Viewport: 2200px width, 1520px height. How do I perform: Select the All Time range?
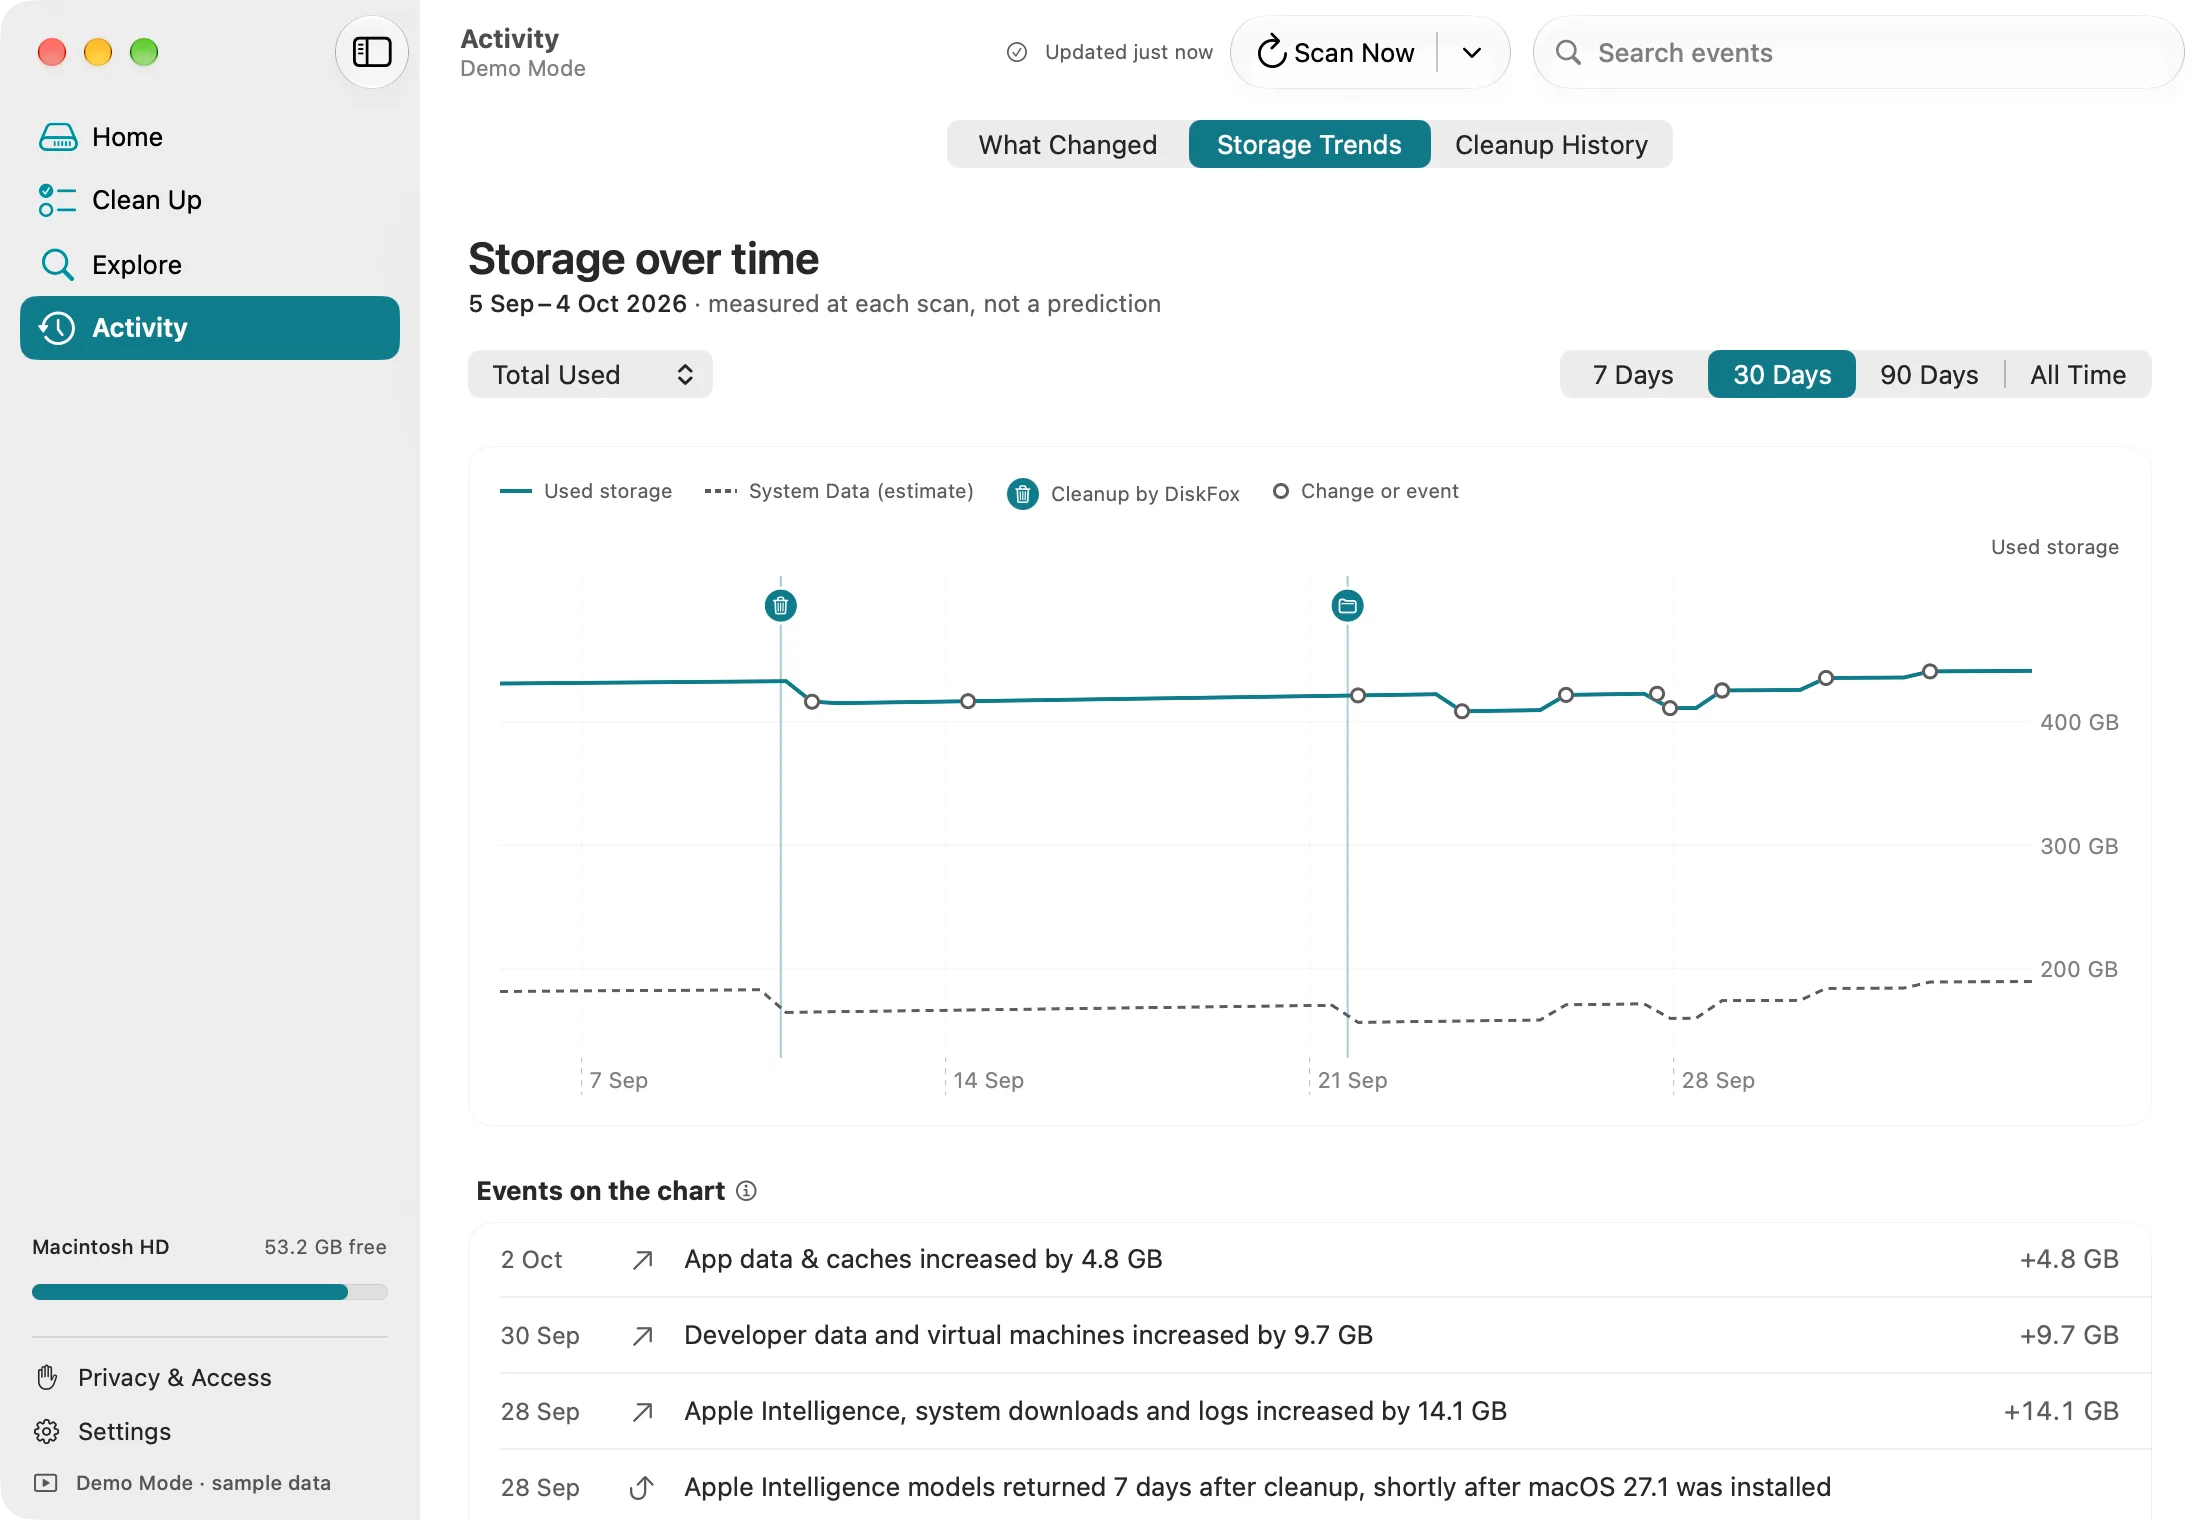[x=2078, y=375]
